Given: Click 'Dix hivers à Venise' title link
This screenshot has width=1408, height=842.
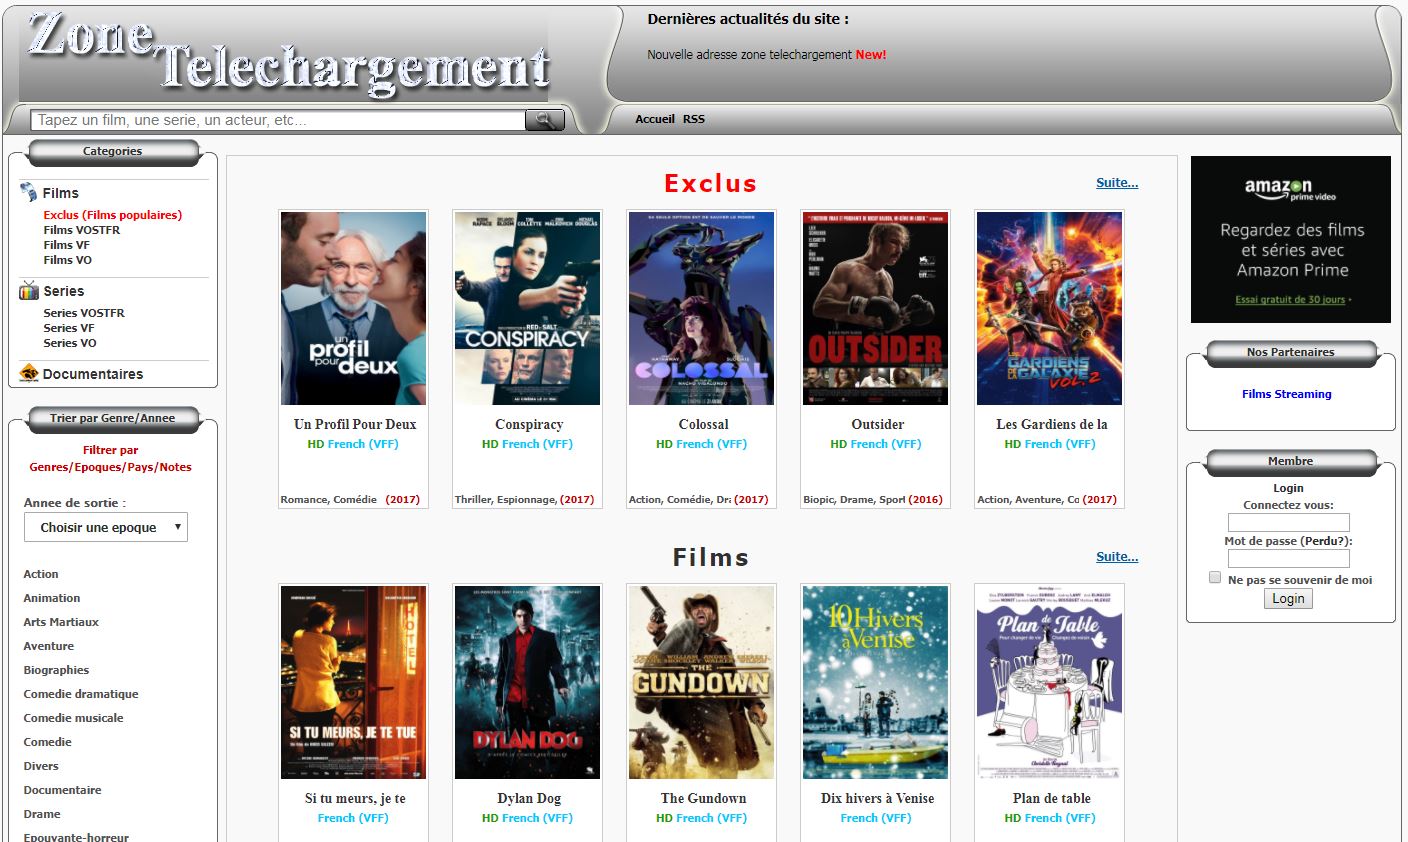Looking at the screenshot, I should click(x=877, y=798).
